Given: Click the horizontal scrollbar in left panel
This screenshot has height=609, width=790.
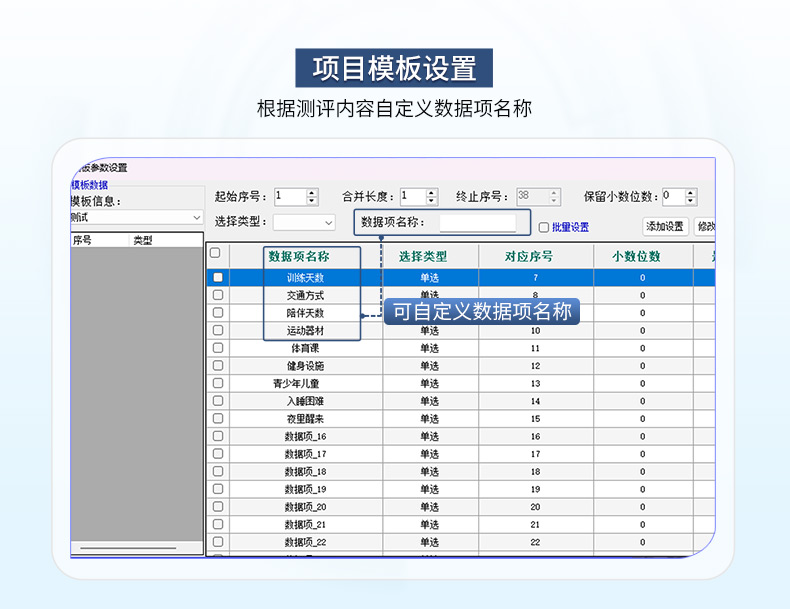Looking at the screenshot, I should click(127, 548).
